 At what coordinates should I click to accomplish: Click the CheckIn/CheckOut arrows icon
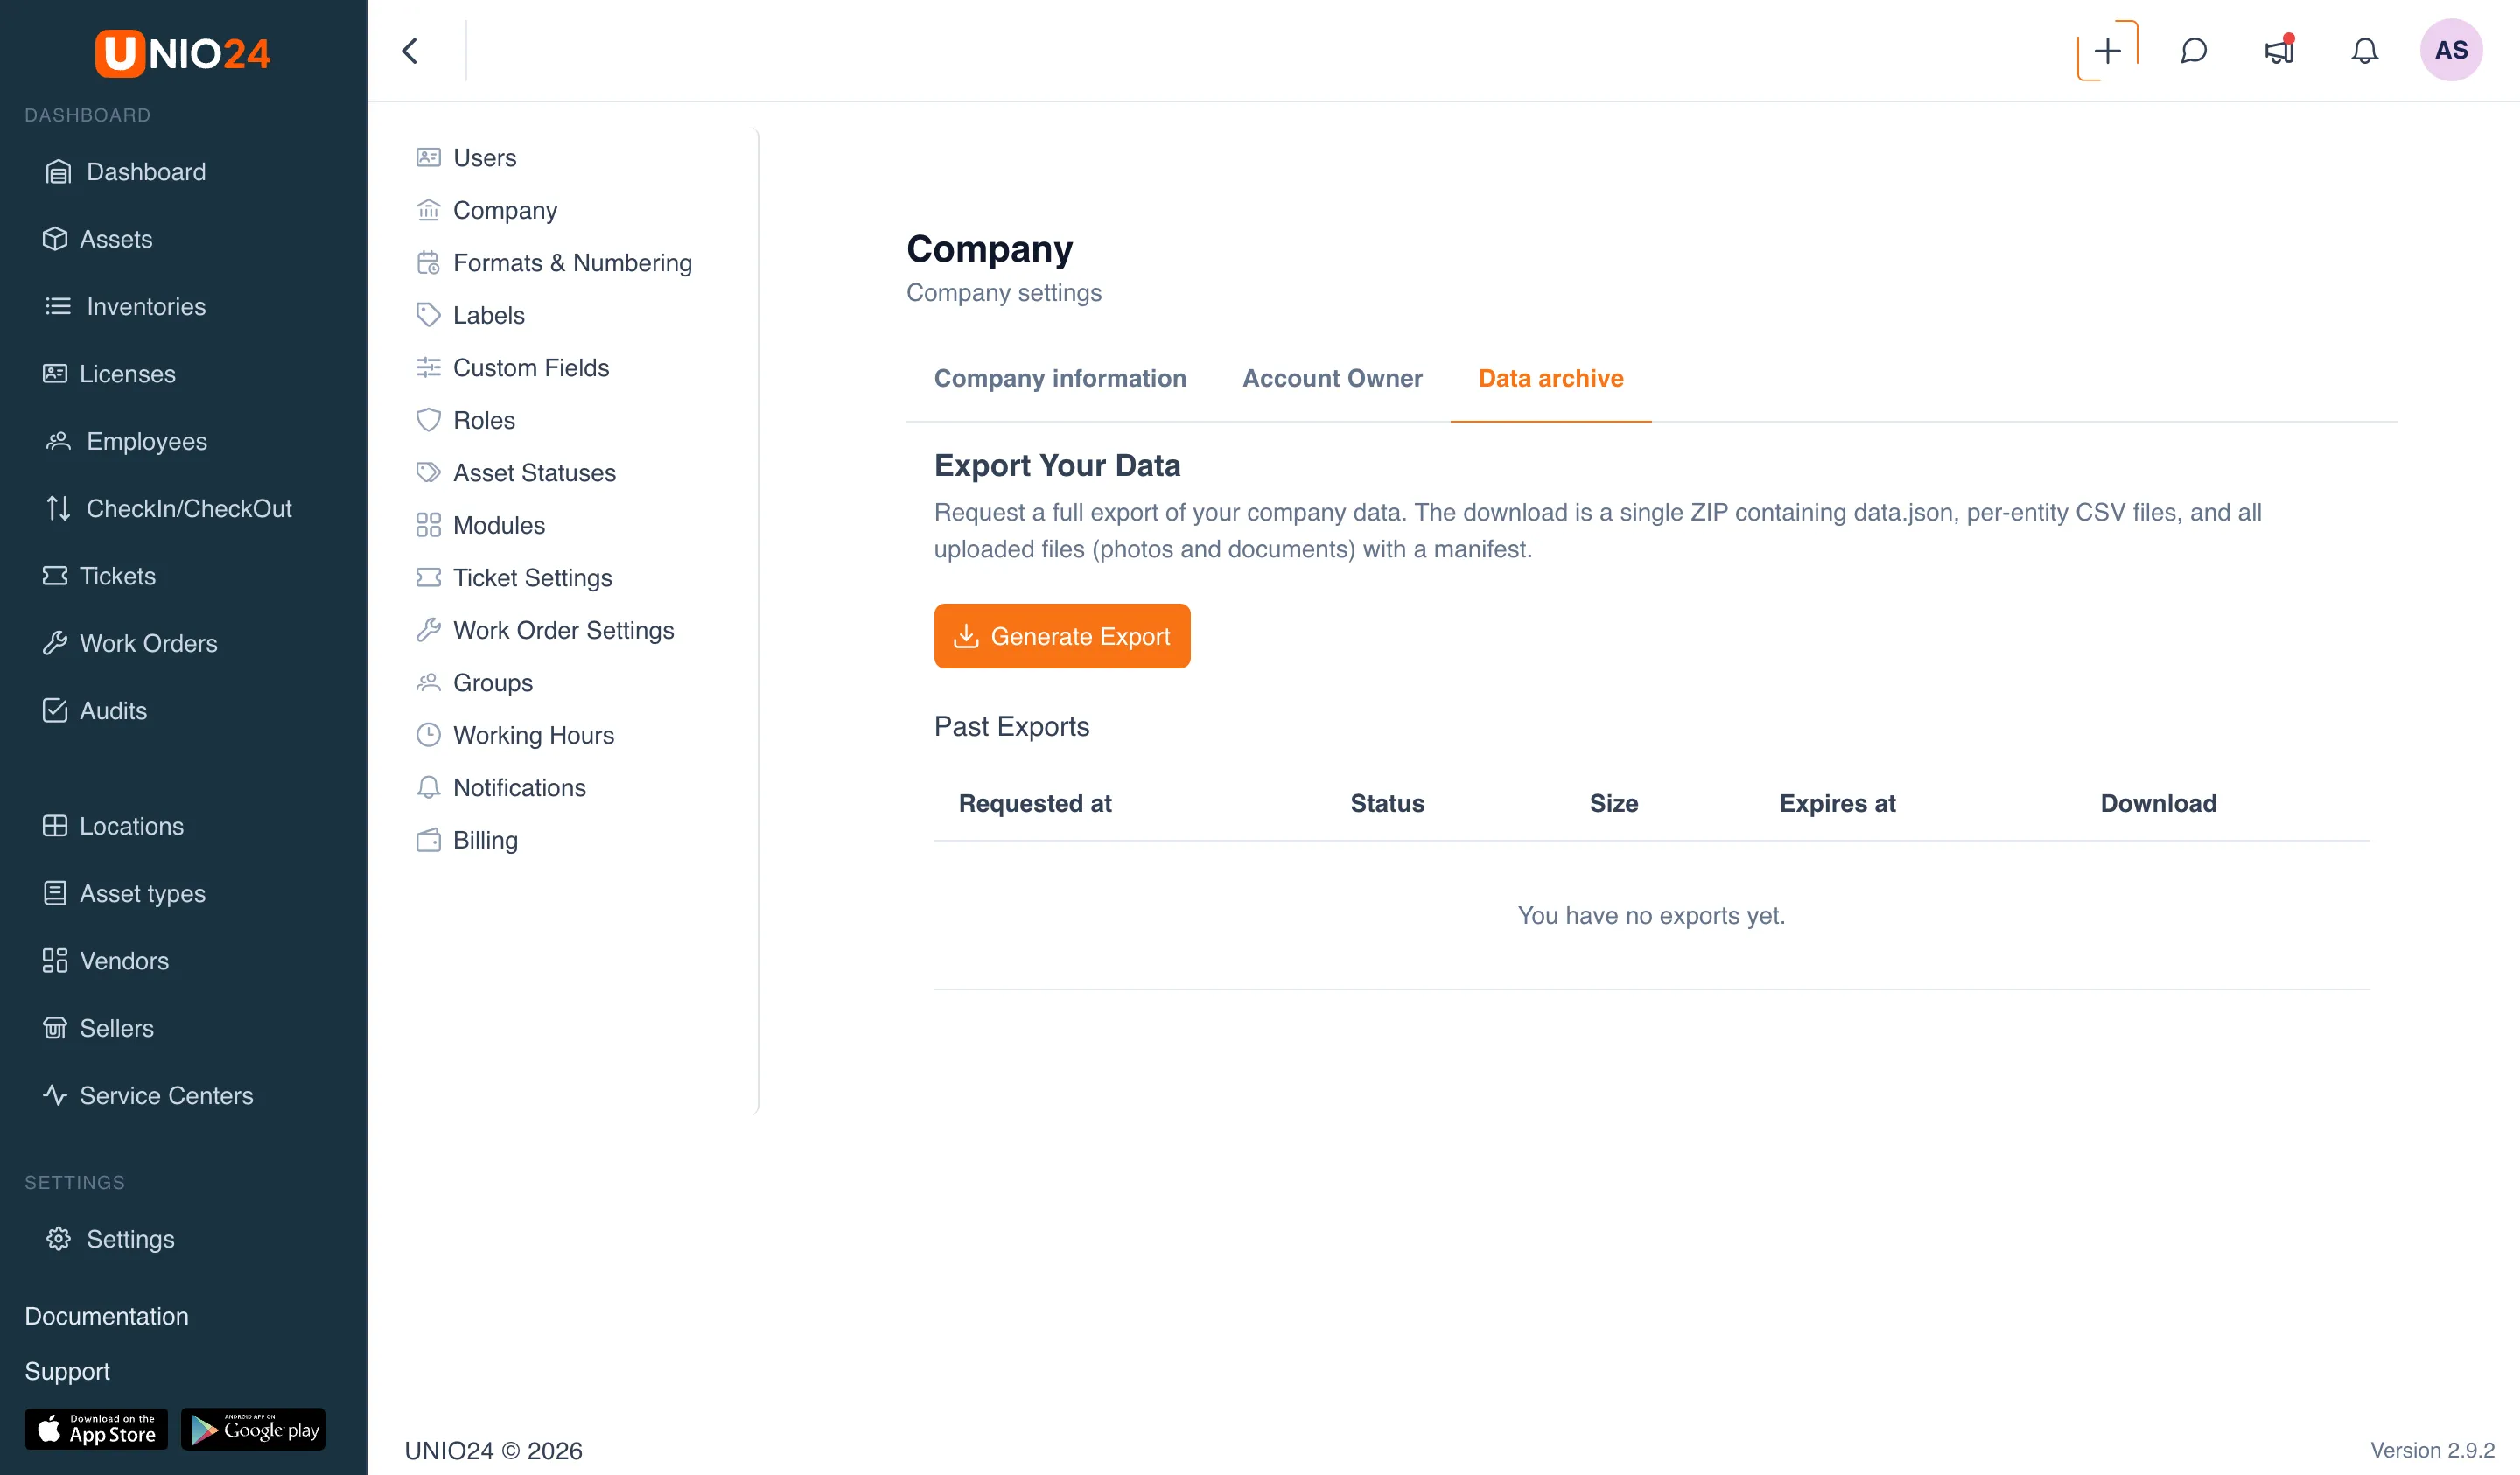[x=58, y=508]
